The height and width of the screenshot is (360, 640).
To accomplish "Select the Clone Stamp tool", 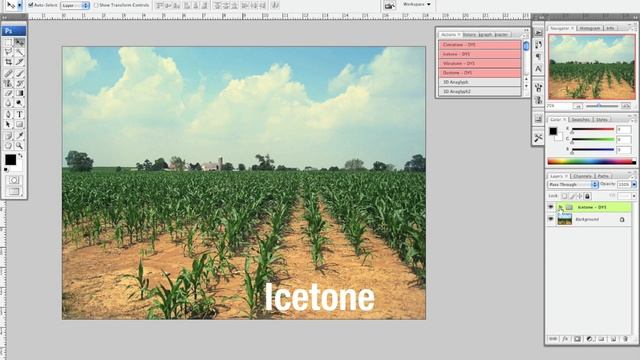I will click(x=9, y=83).
